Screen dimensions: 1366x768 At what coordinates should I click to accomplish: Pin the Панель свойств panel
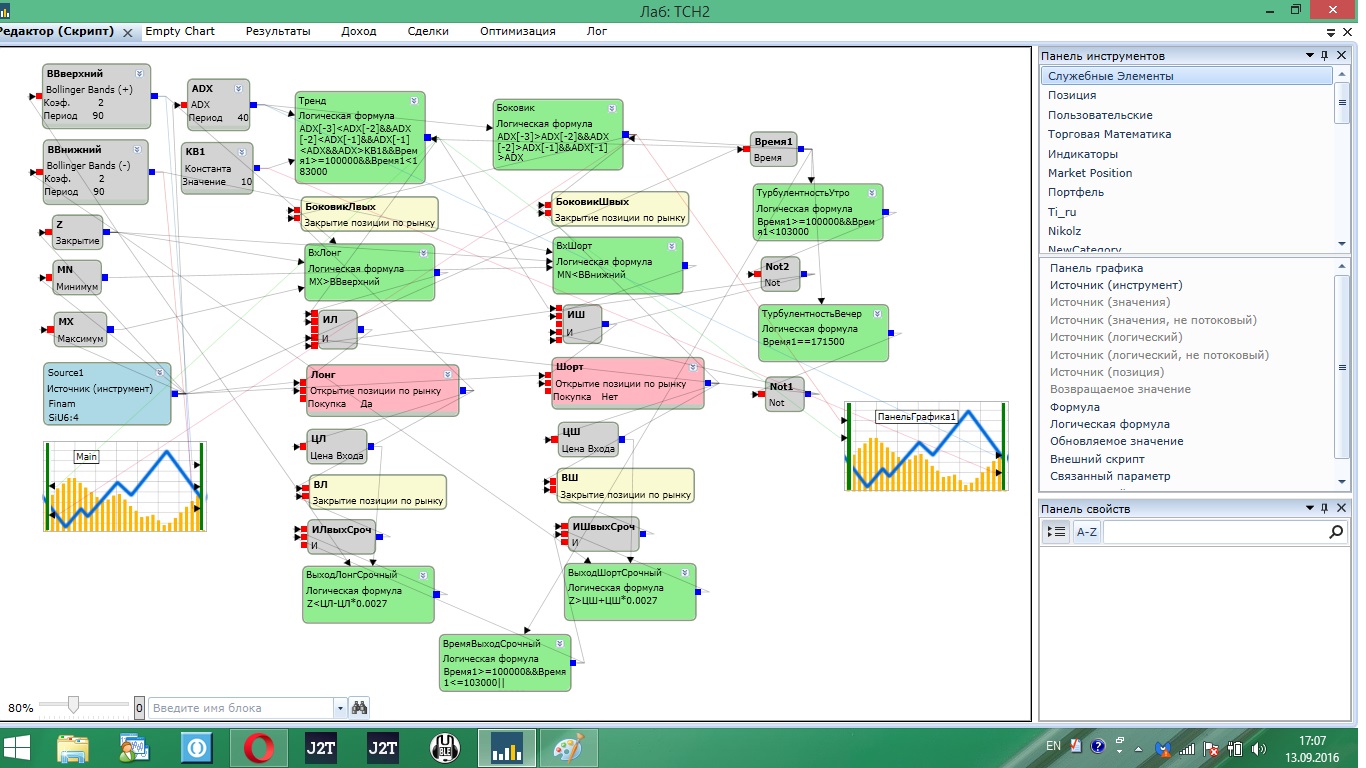coord(1325,509)
